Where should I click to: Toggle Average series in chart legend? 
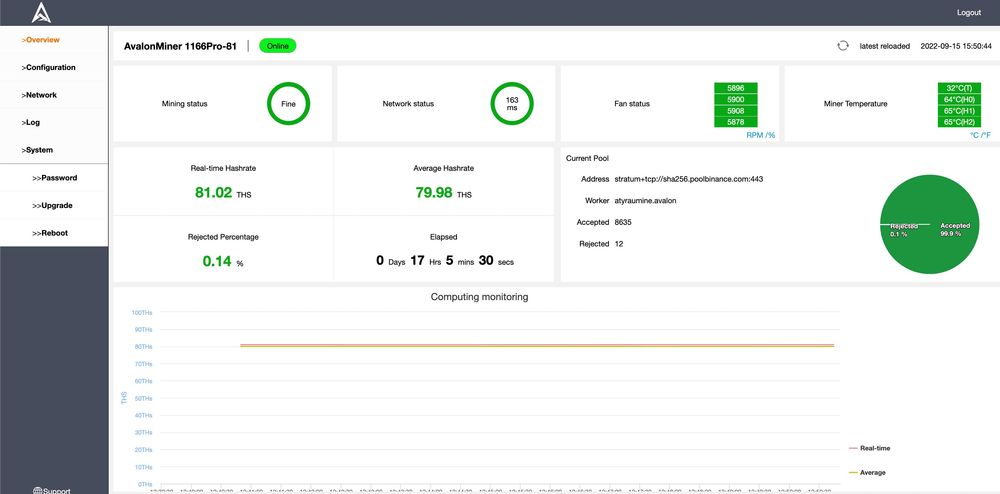[x=872, y=472]
